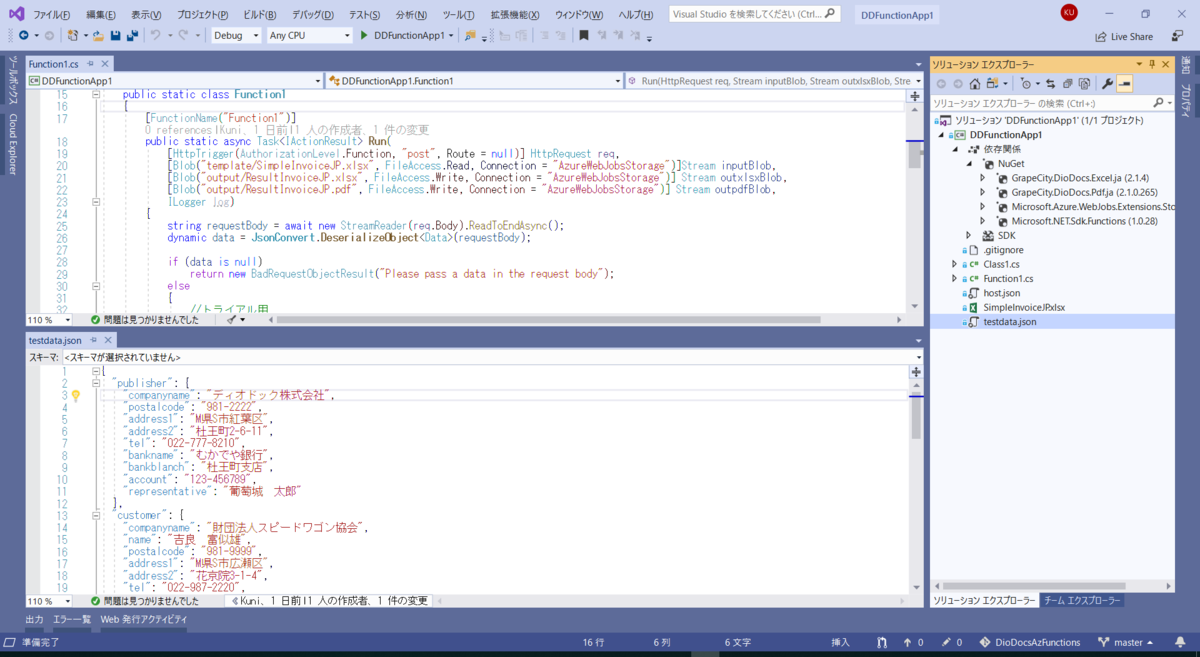
Task: Open the デバッグ(D) menu
Action: click(314, 16)
